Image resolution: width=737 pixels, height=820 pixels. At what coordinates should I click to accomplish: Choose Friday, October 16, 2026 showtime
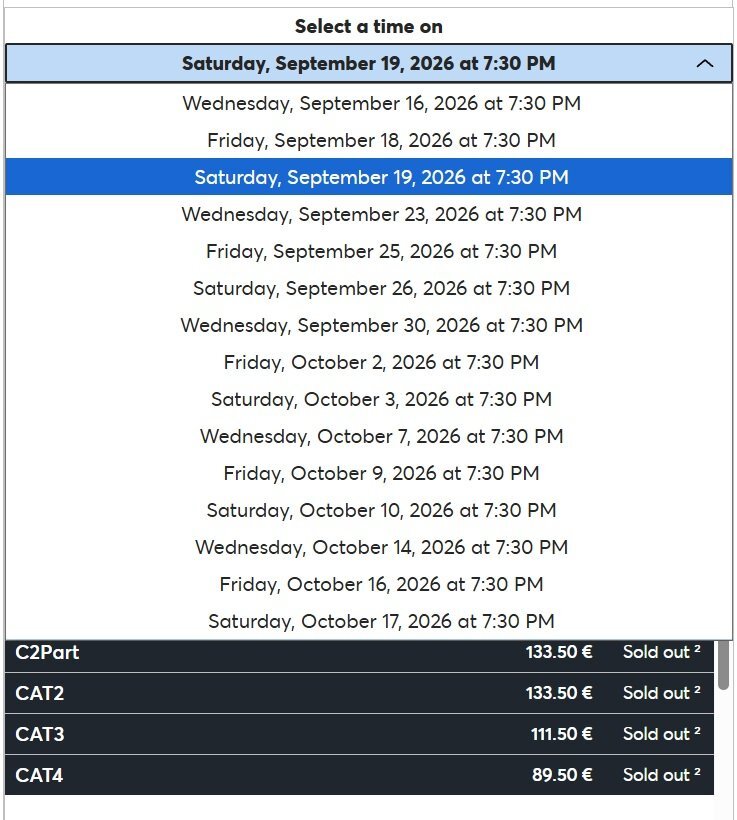pyautogui.click(x=381, y=584)
